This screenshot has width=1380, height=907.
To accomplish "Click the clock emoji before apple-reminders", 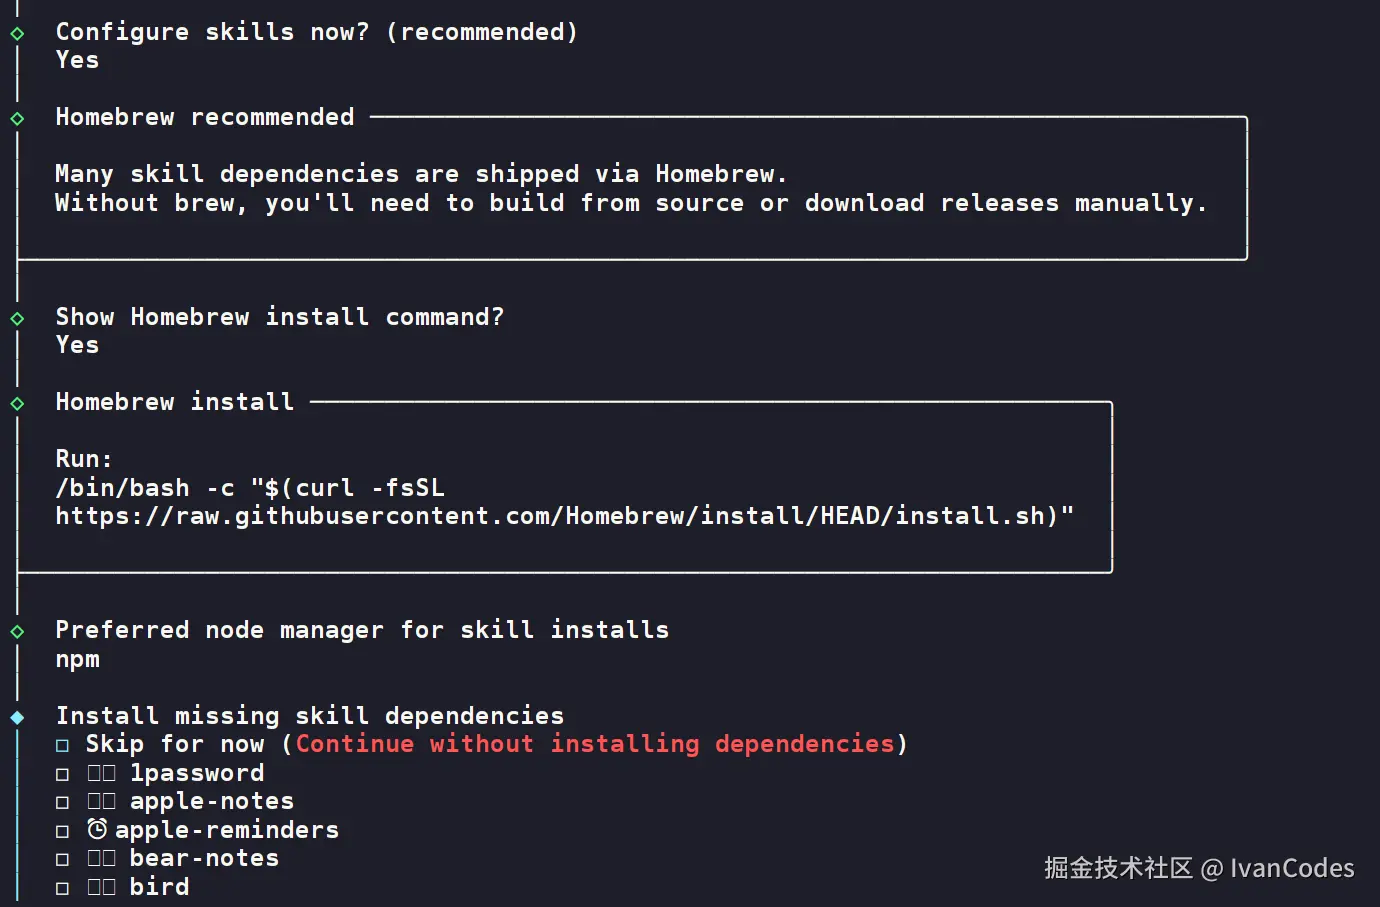I will 97,830.
